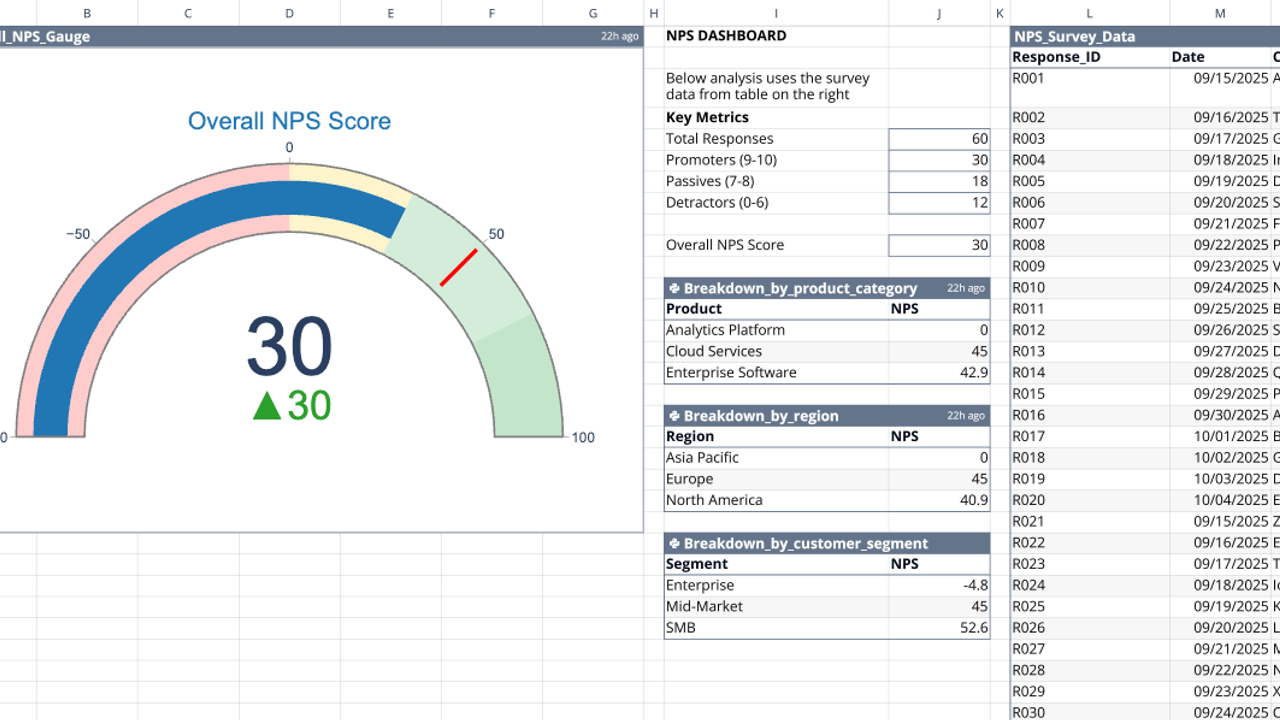Select the NPS_Survey_Data table name header
Screen dimensions: 1280x720
tap(1075, 36)
